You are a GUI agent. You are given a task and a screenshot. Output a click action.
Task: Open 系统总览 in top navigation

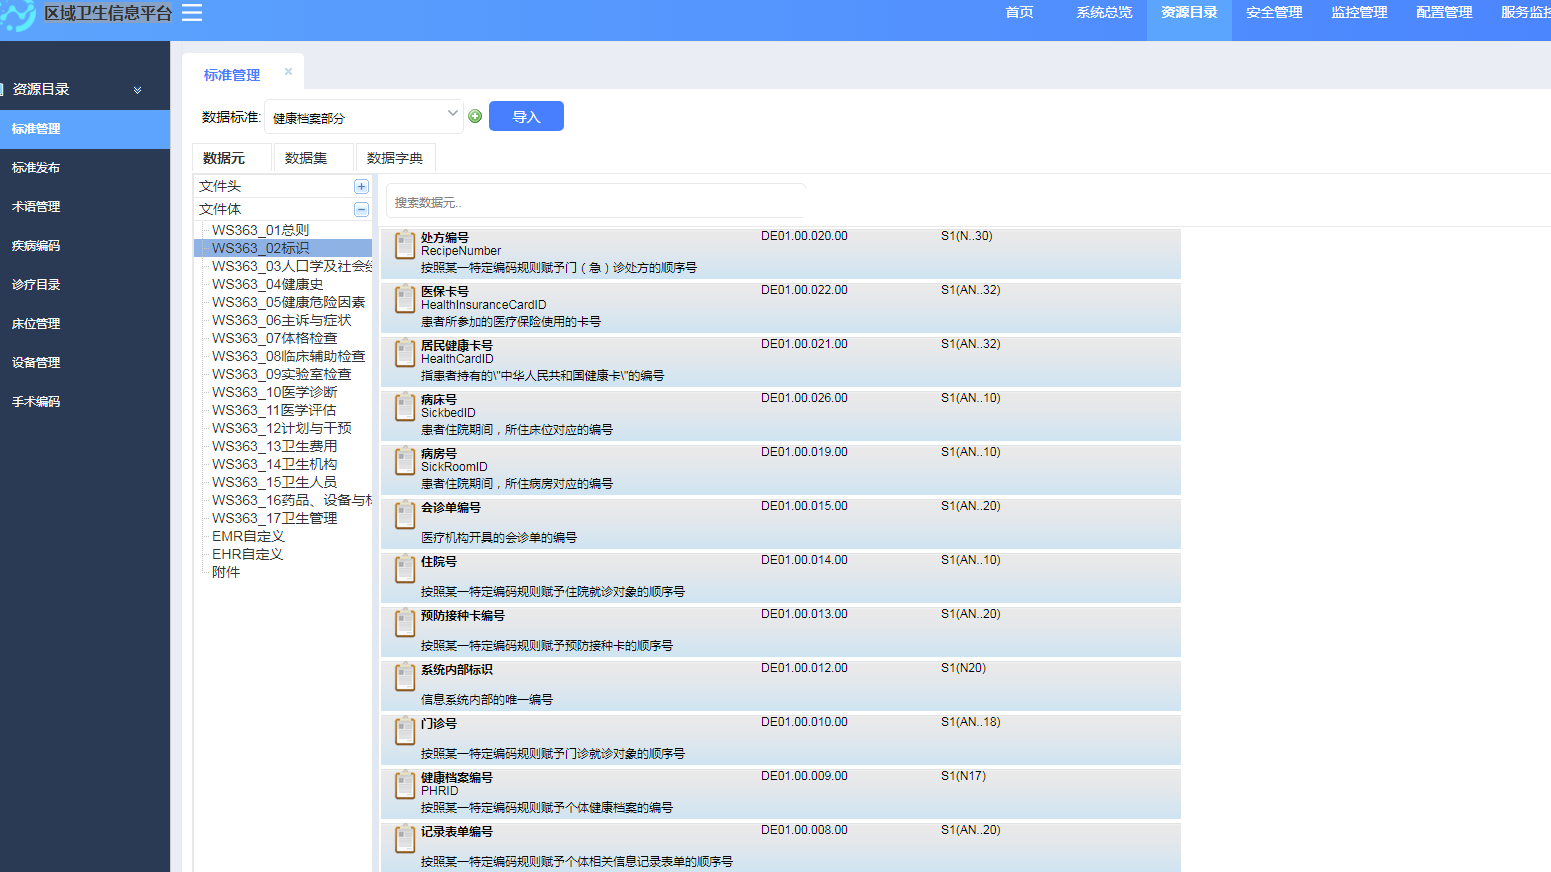click(1104, 12)
